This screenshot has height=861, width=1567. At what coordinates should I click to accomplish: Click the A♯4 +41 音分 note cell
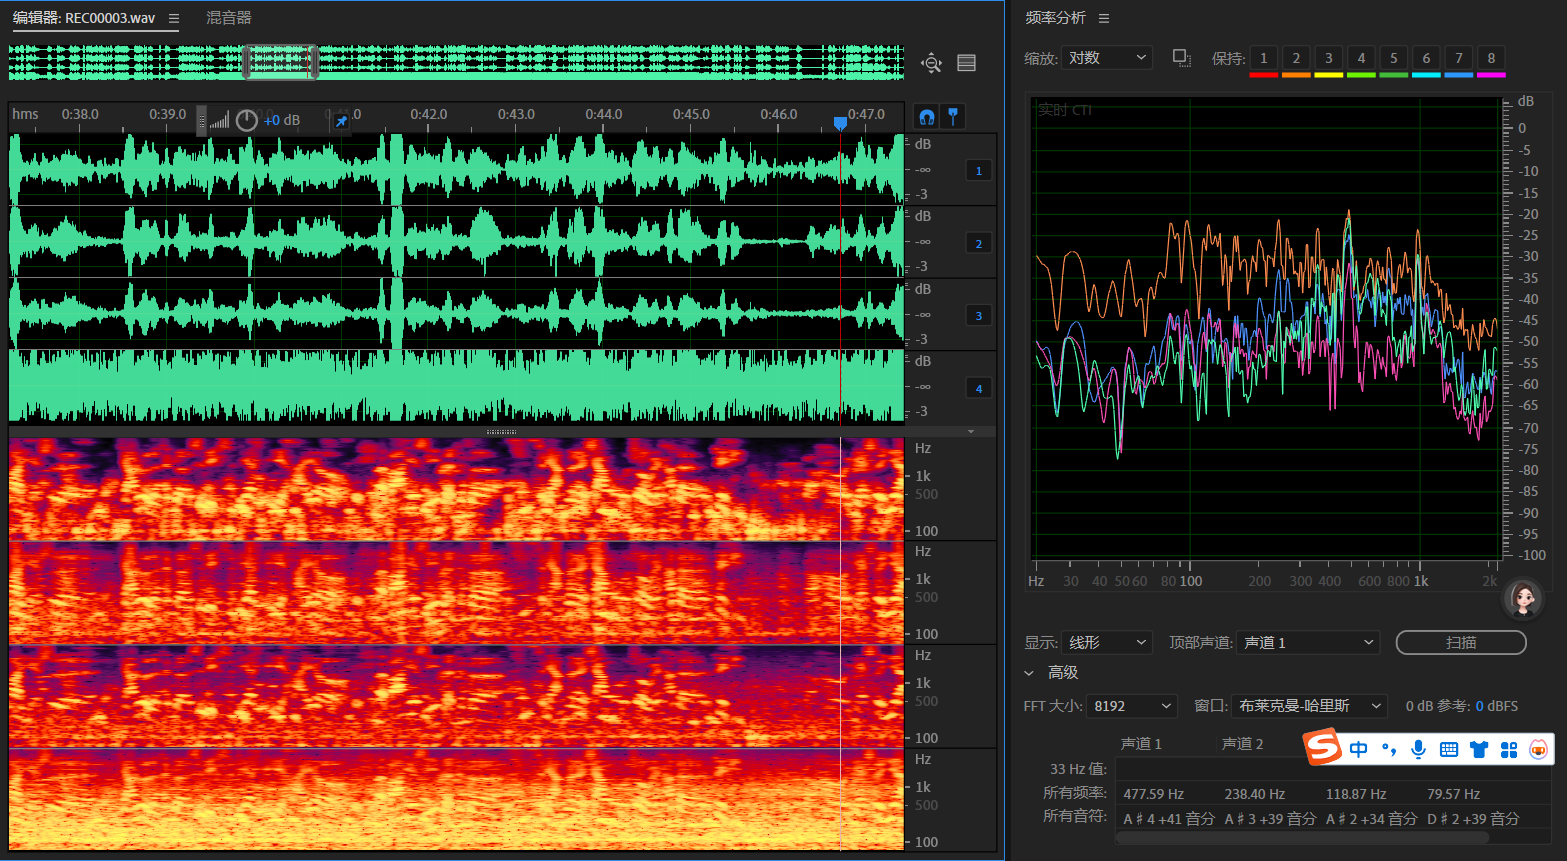(1169, 818)
